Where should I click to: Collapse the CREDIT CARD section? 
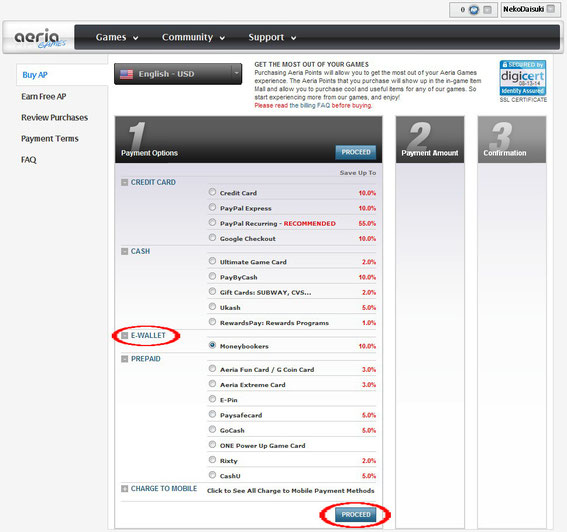click(124, 182)
